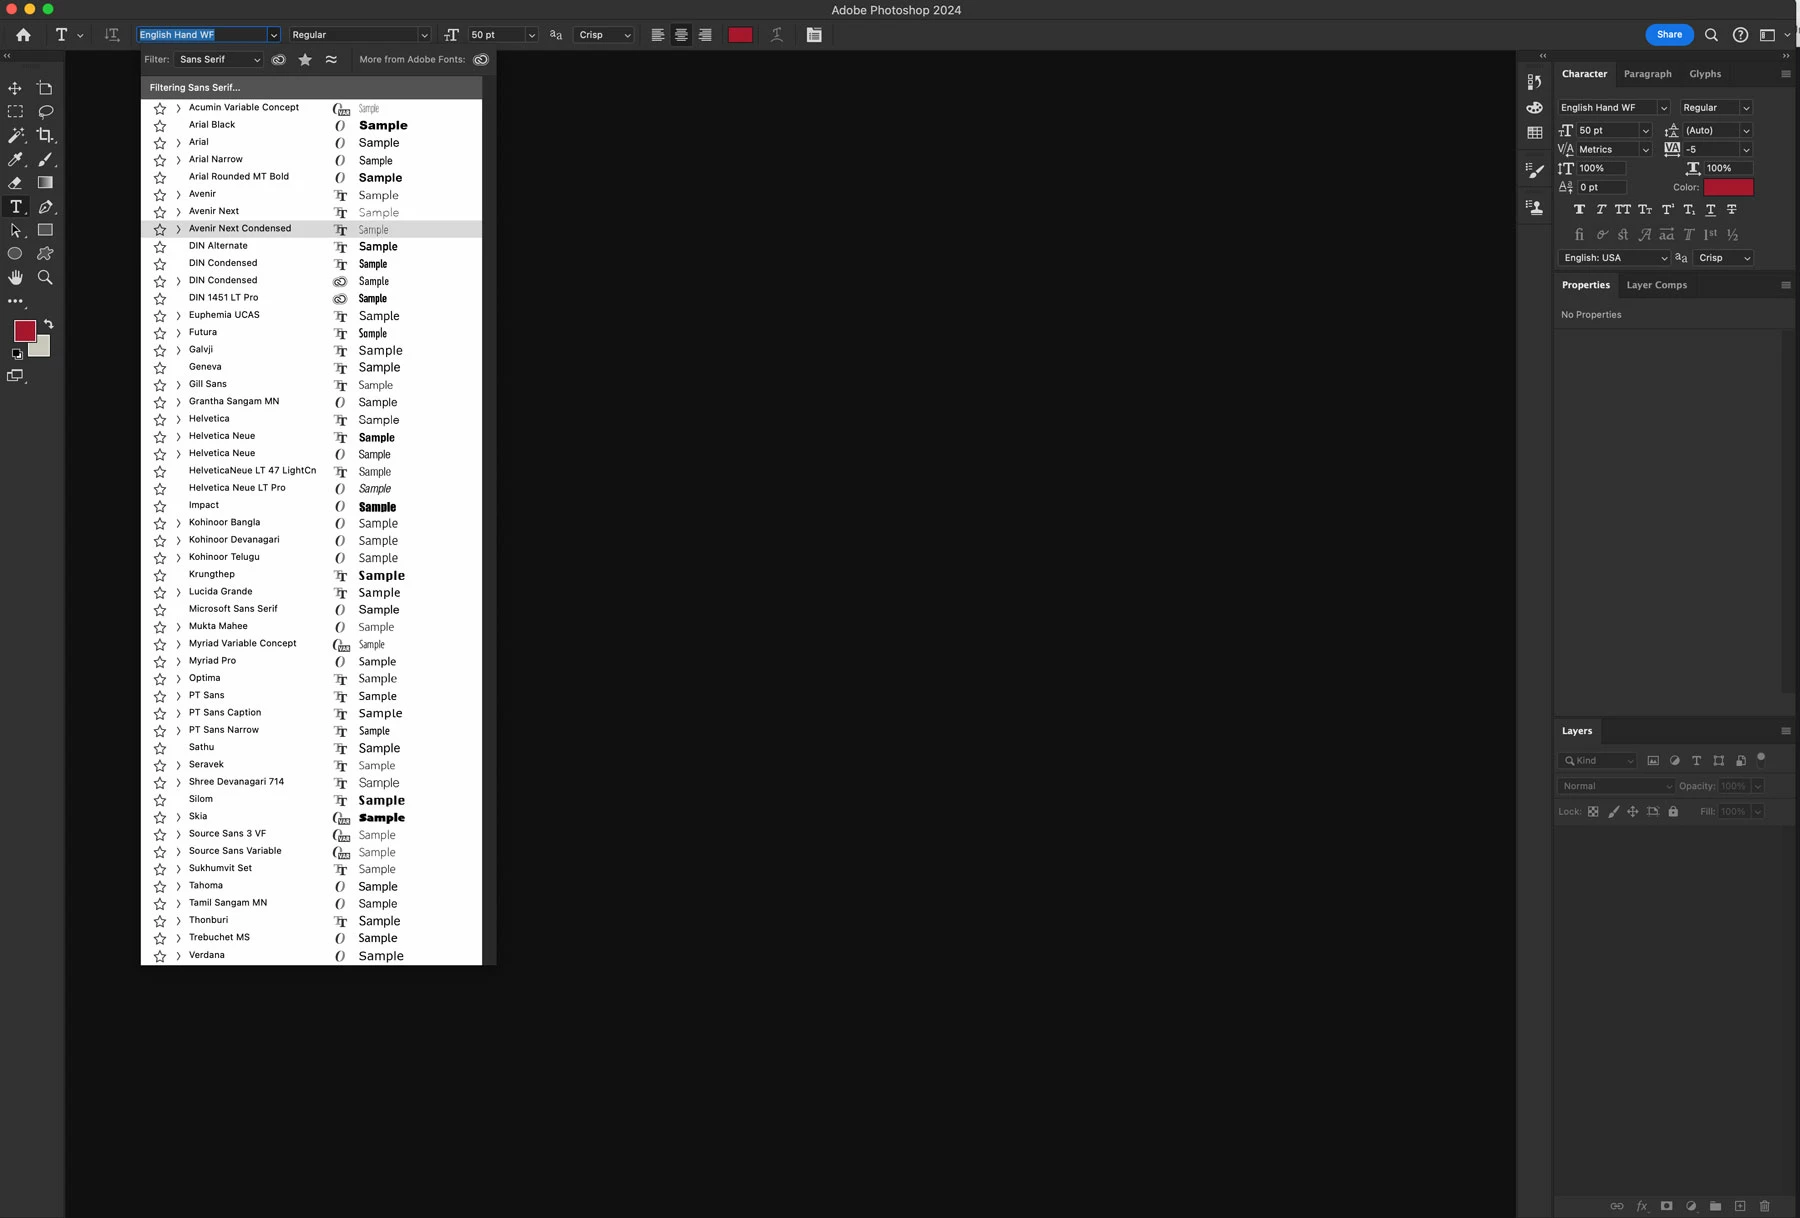Viewport: 1800px width, 1218px height.
Task: Create a new layer
Action: click(1740, 1206)
